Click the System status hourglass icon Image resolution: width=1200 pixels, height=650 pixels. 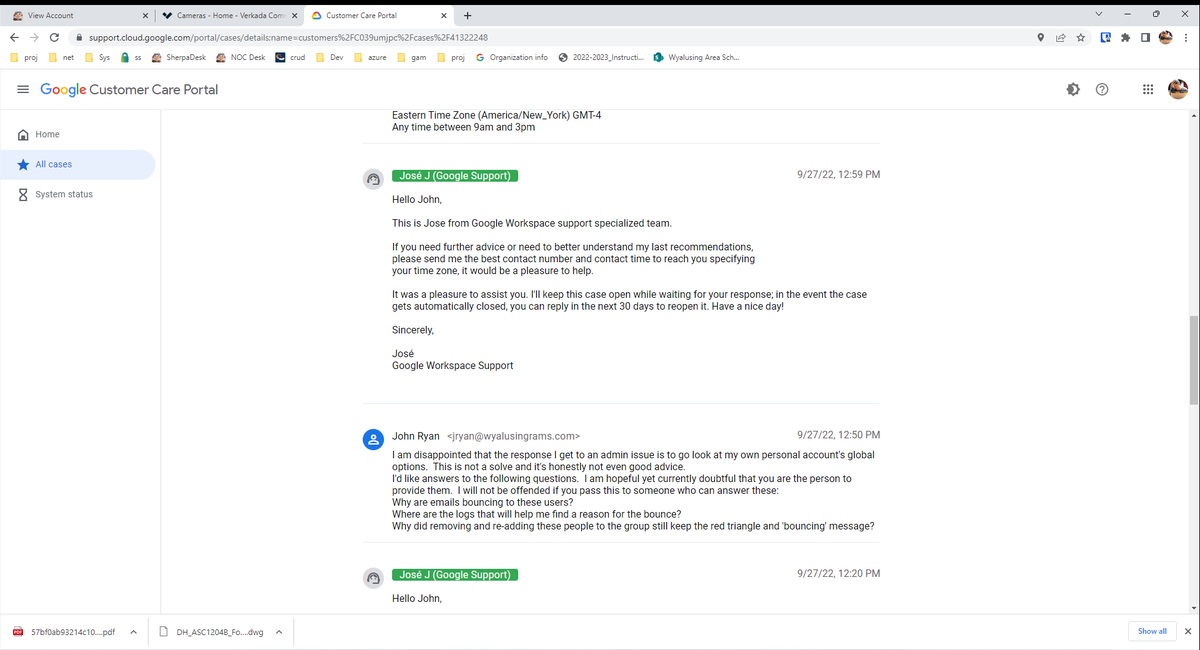point(23,194)
